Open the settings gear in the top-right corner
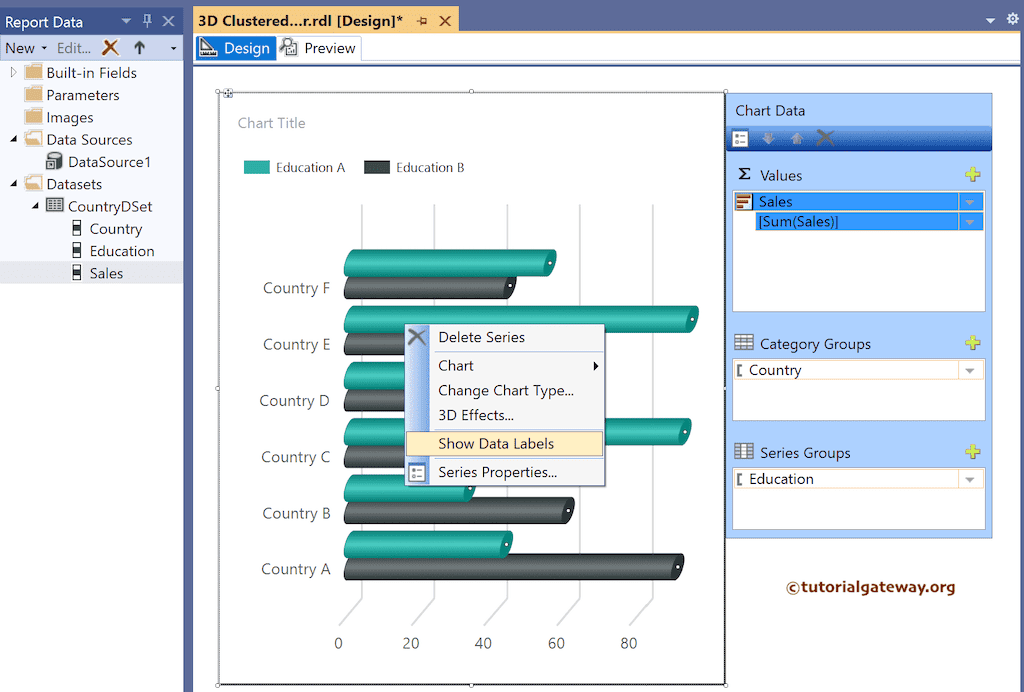This screenshot has height=692, width=1024. (1011, 18)
